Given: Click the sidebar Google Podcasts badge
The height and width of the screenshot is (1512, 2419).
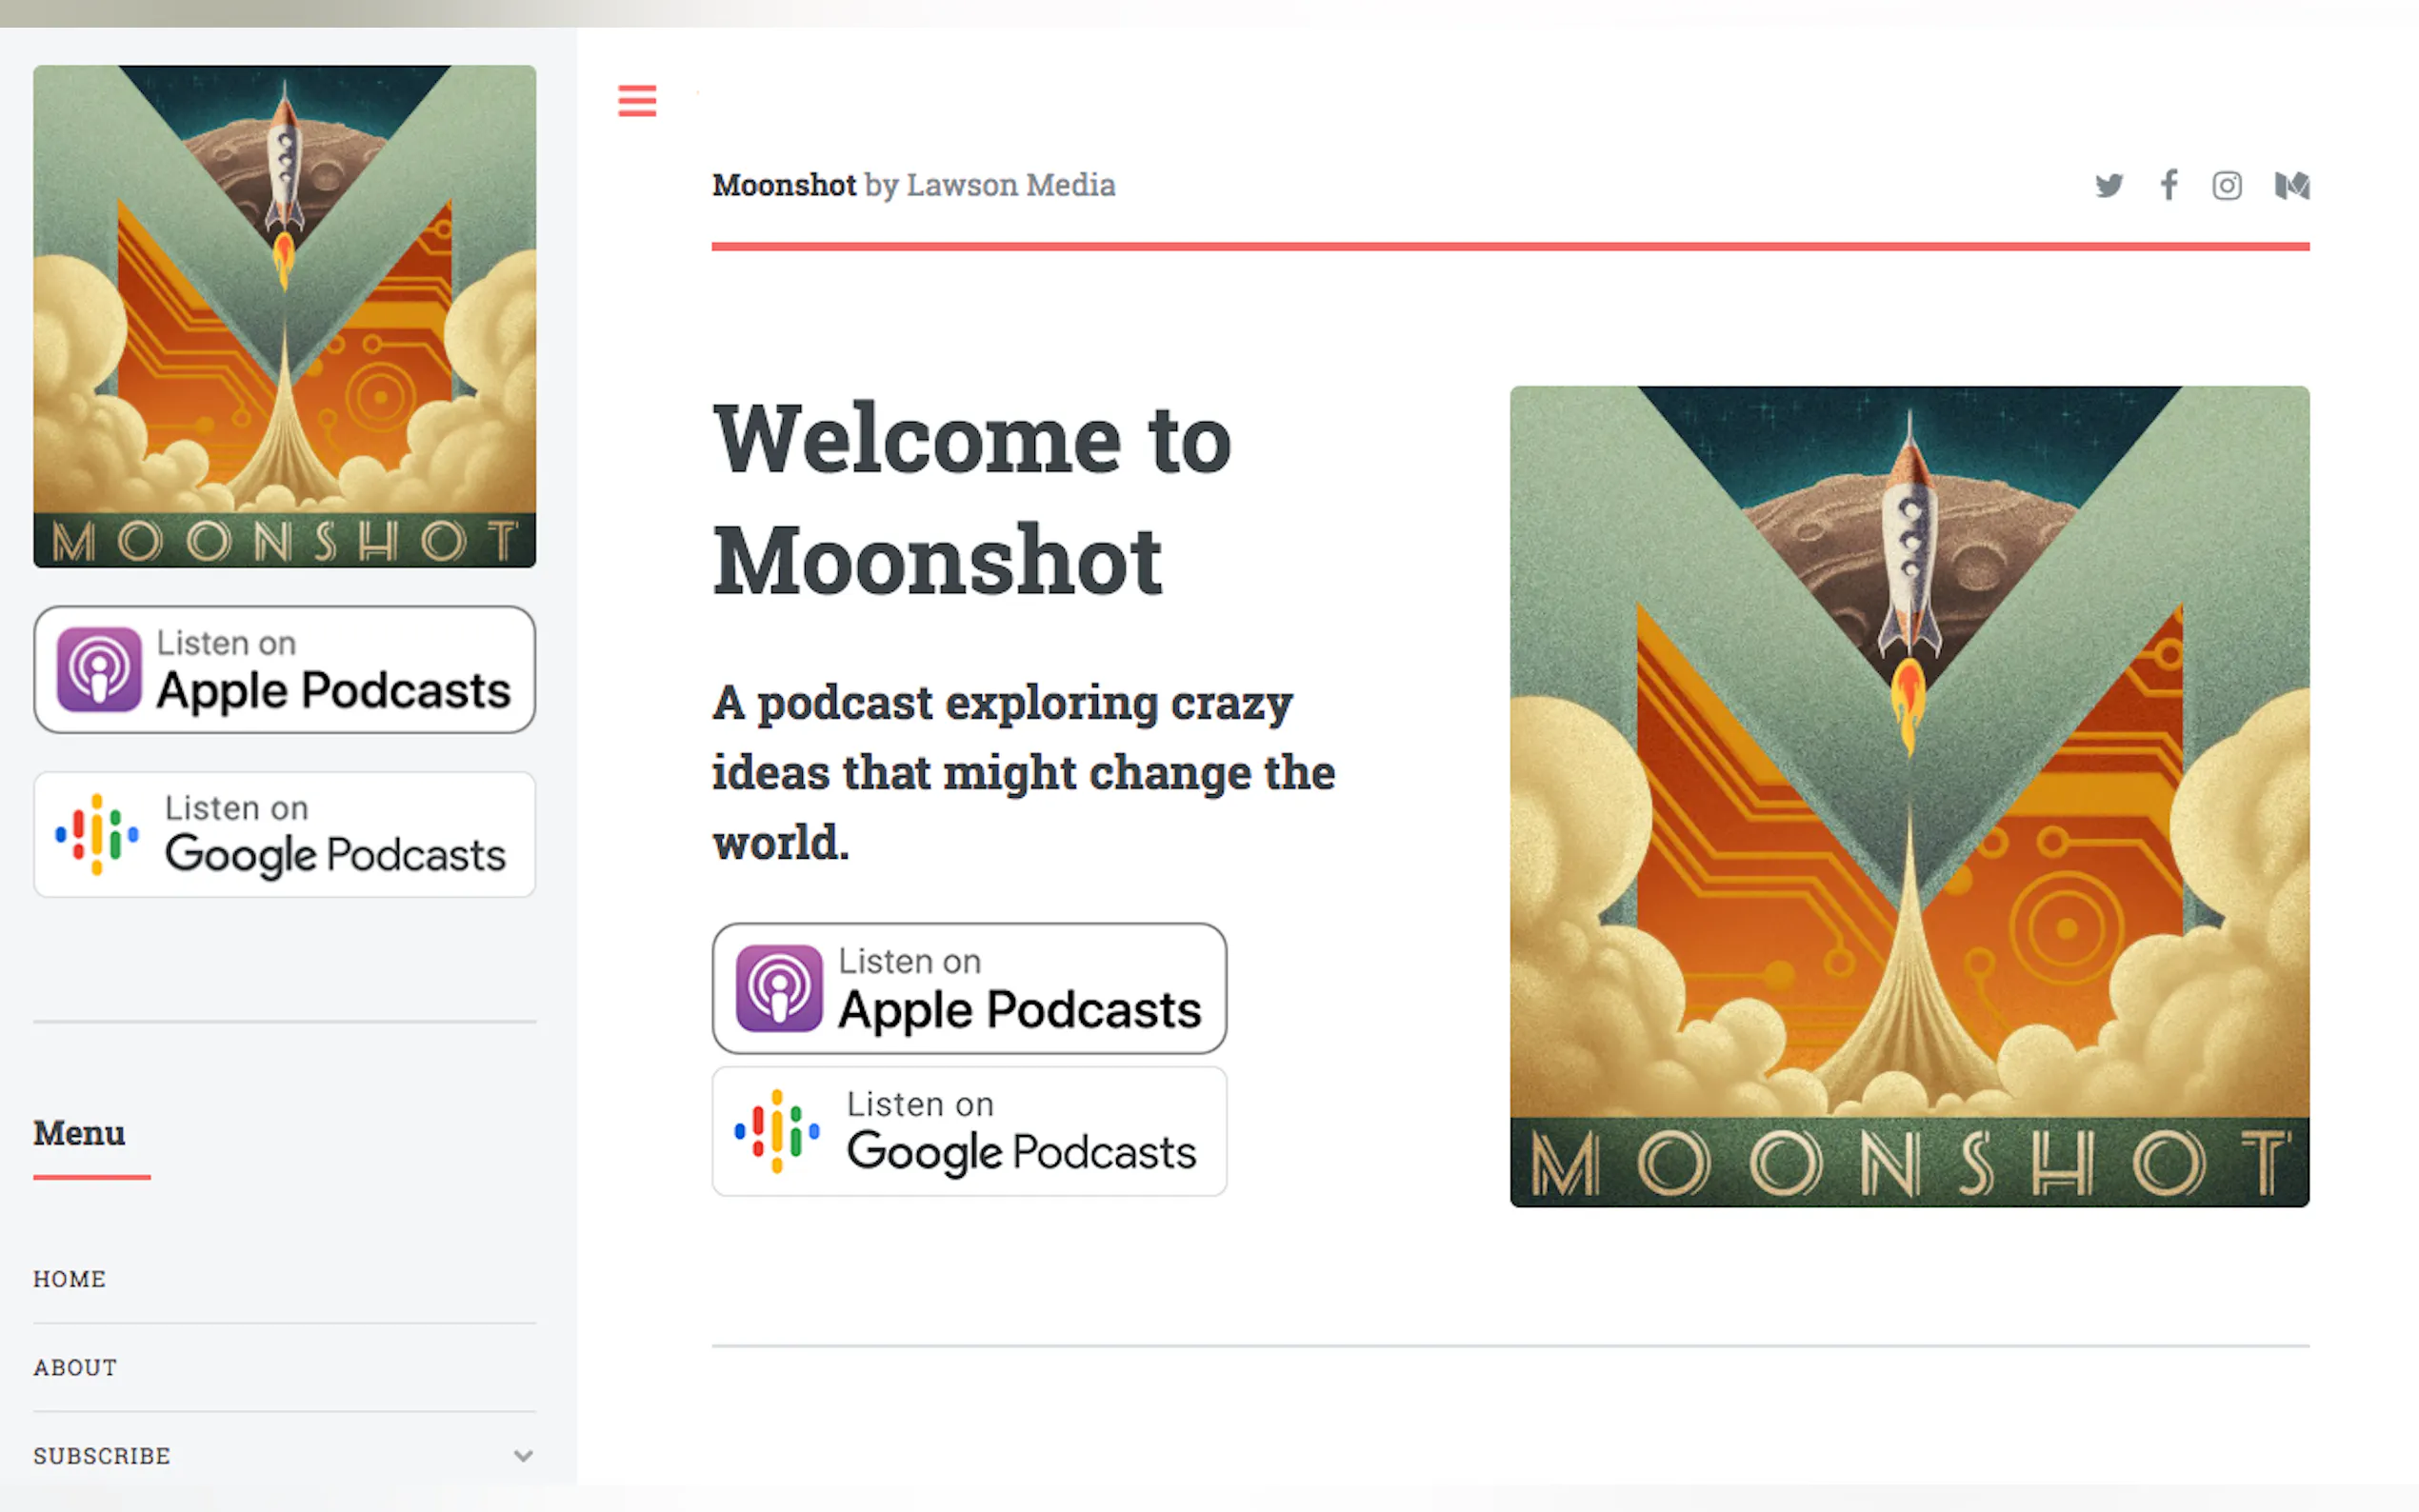Looking at the screenshot, I should 284,834.
